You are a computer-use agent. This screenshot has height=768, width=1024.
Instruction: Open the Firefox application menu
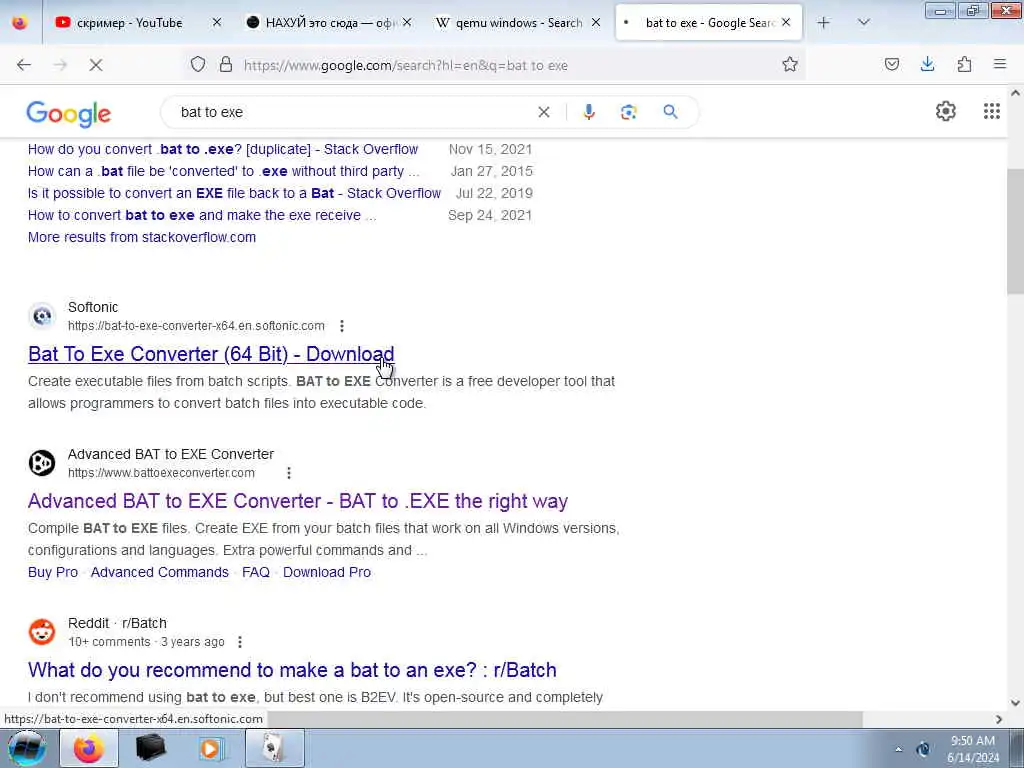[1000, 65]
